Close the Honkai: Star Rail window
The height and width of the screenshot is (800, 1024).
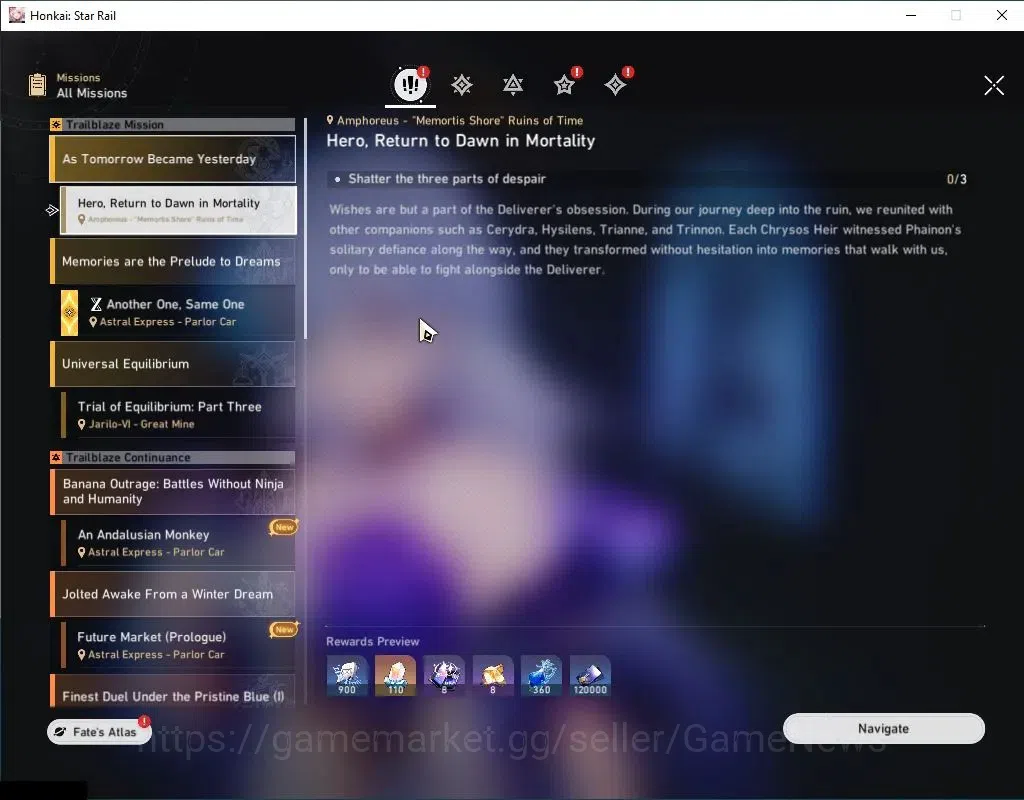click(x=1001, y=15)
